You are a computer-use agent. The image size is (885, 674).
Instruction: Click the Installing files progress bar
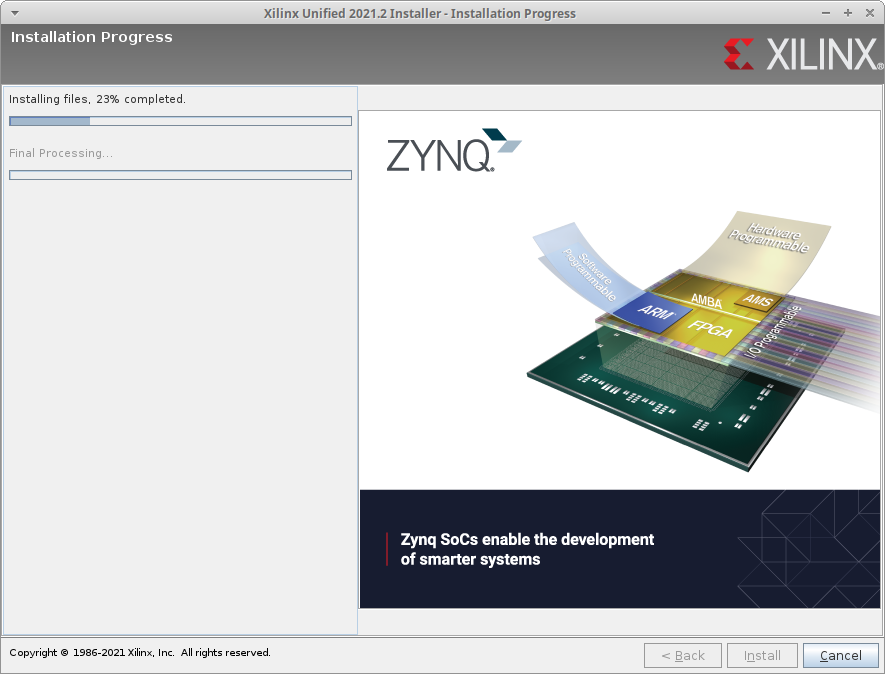[x=180, y=121]
